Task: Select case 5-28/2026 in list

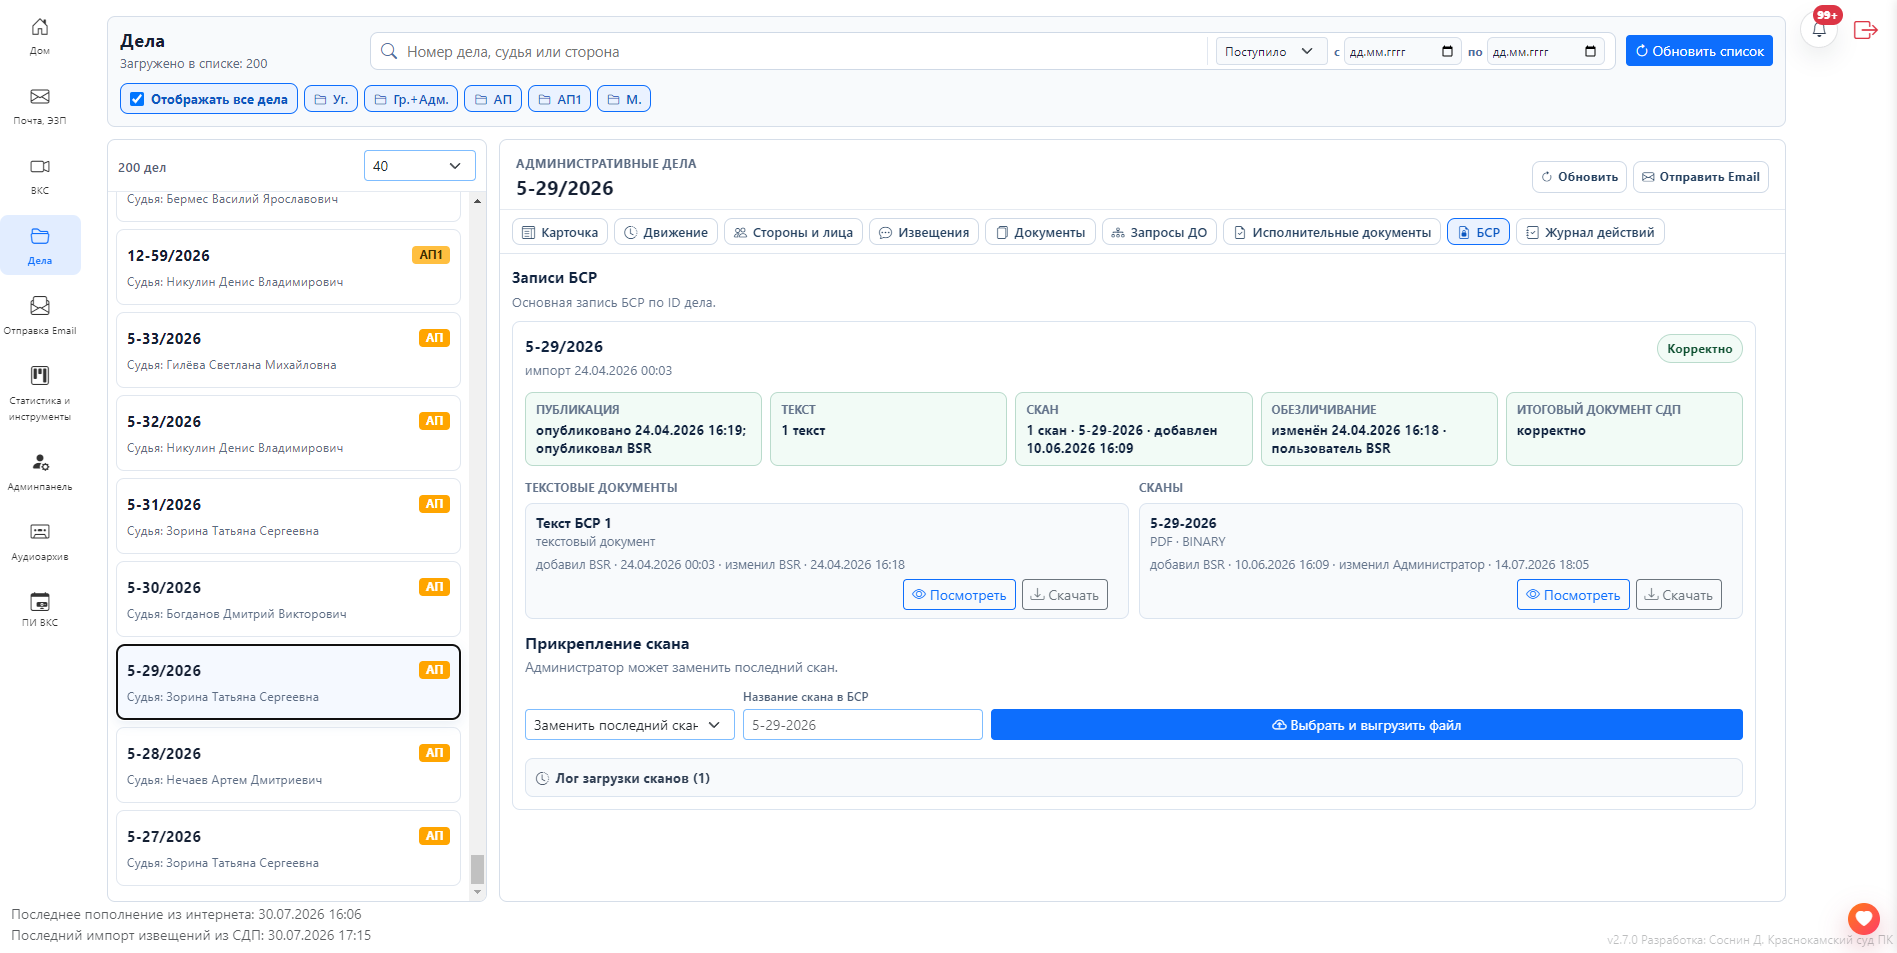Action: [288, 765]
